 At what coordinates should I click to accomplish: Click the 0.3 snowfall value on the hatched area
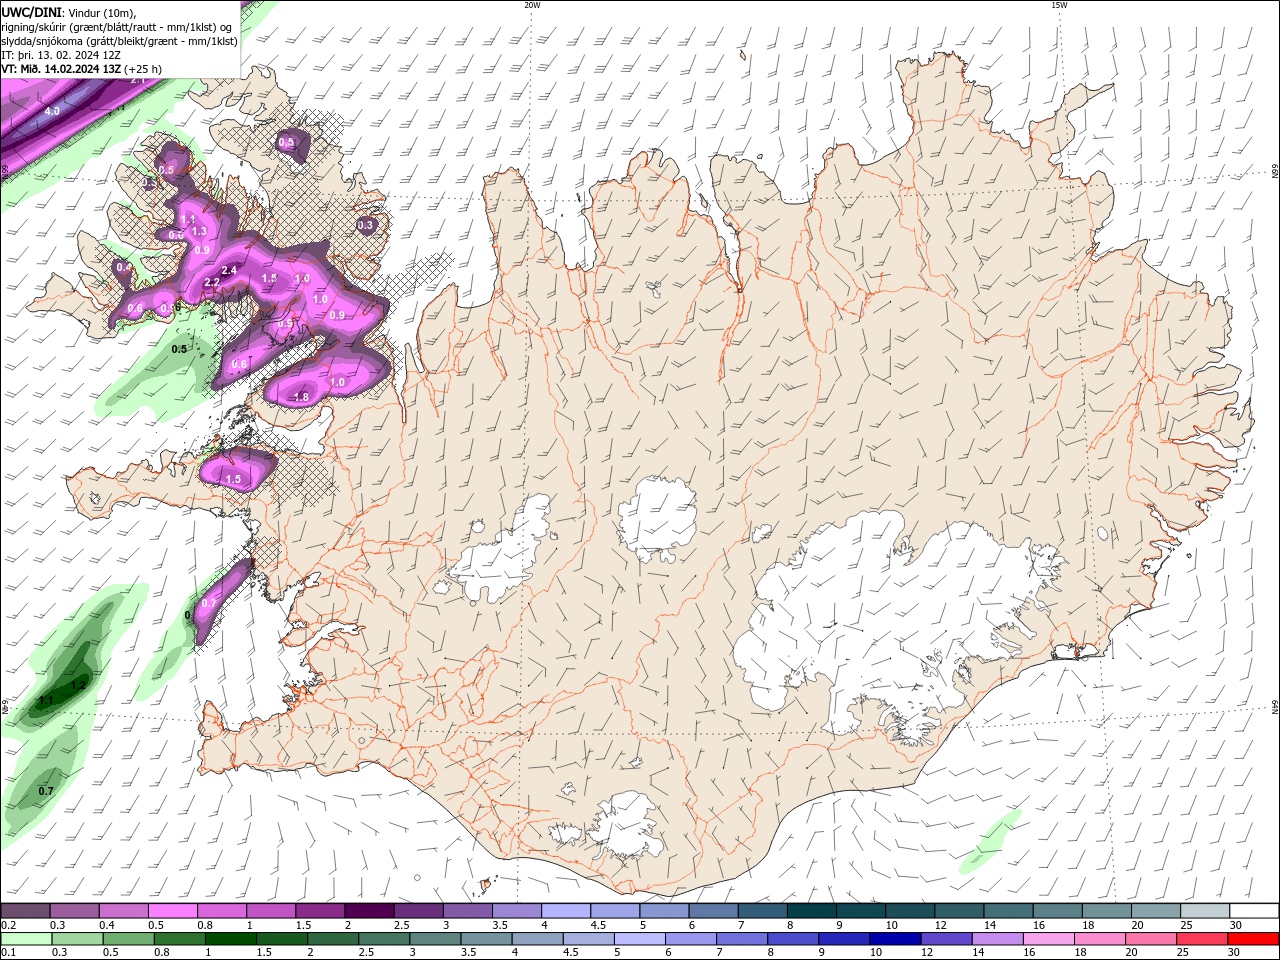tap(365, 225)
